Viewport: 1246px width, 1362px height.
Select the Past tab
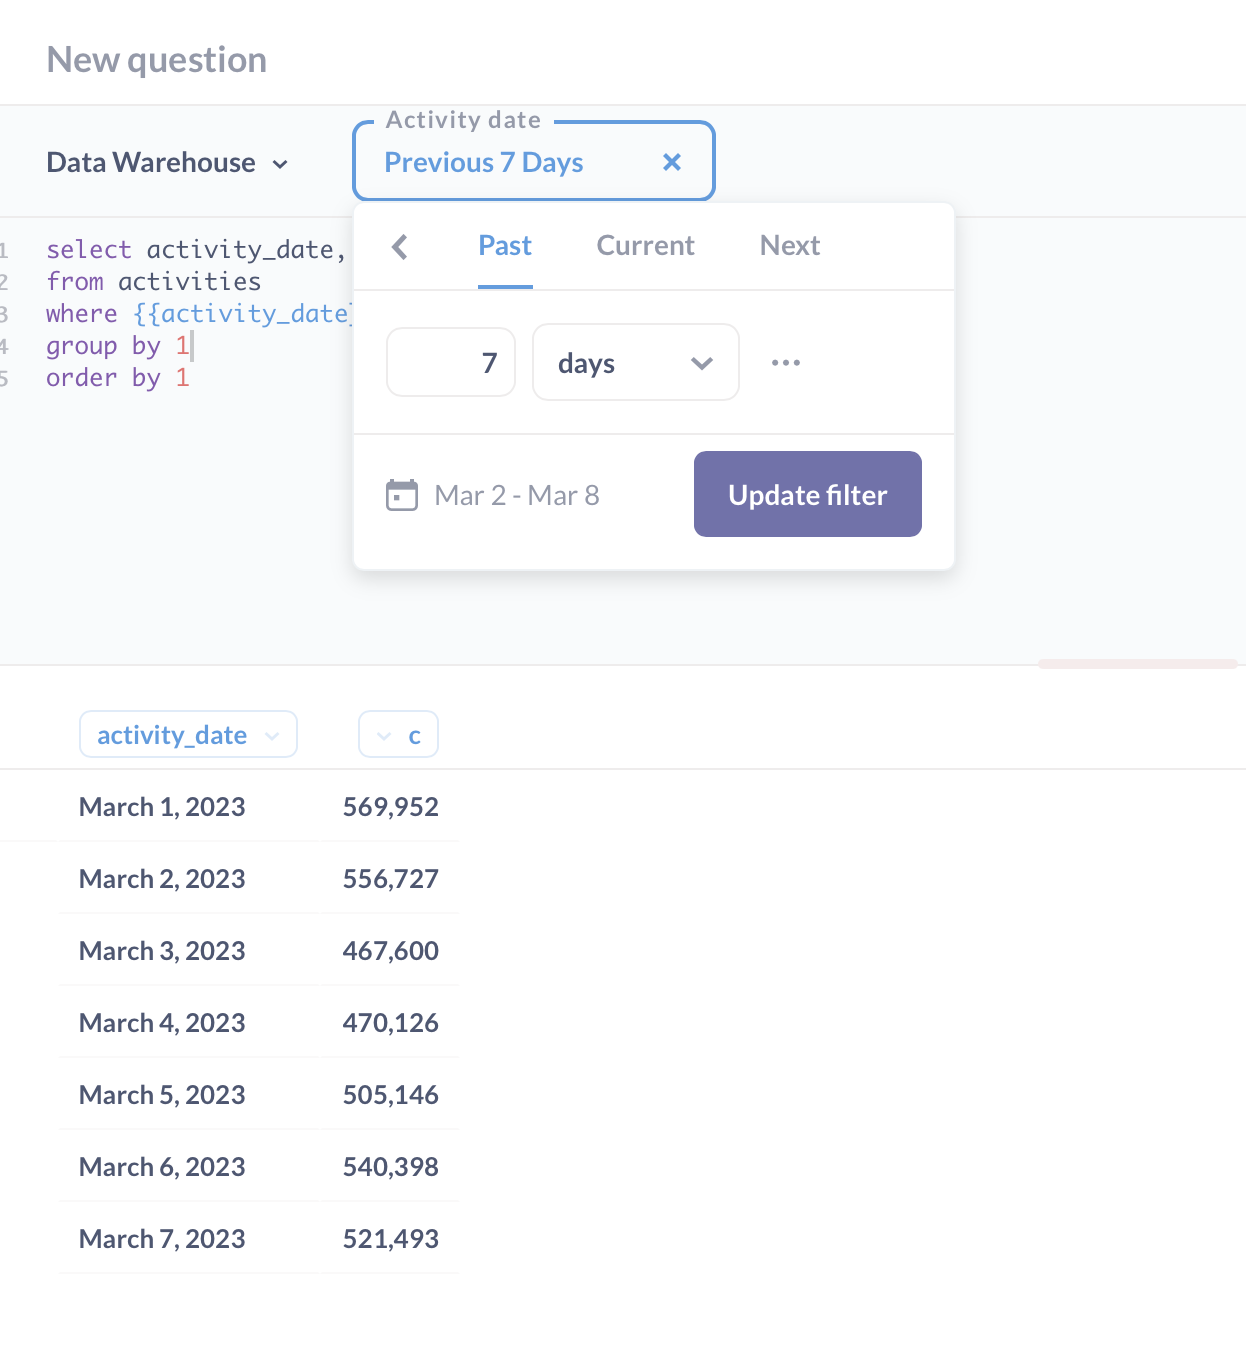[x=504, y=246]
